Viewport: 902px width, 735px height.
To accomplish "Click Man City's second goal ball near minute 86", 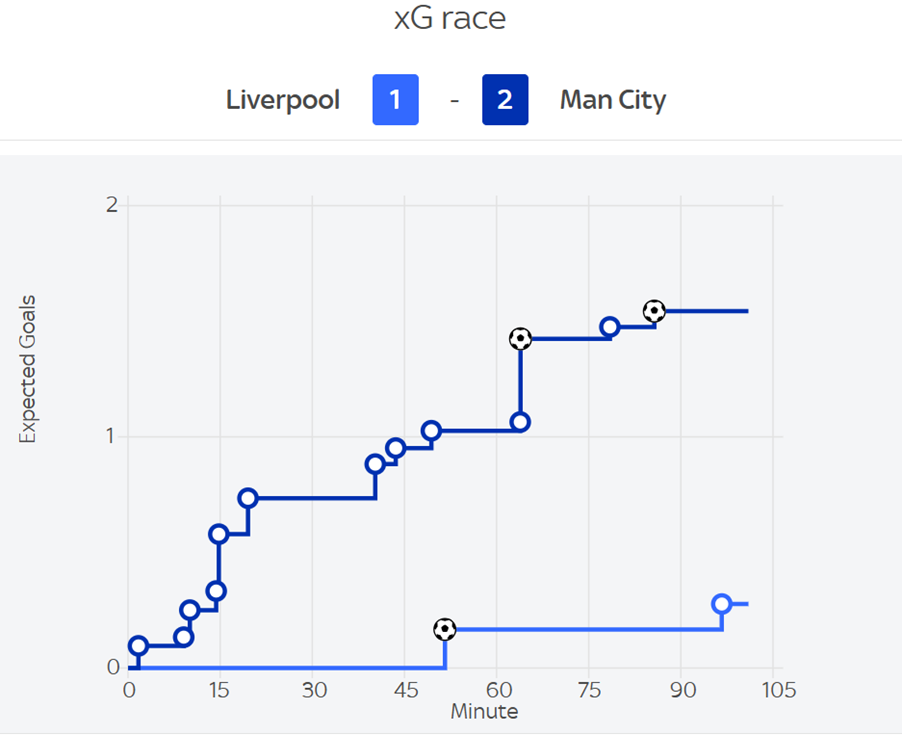I will pyautogui.click(x=654, y=311).
